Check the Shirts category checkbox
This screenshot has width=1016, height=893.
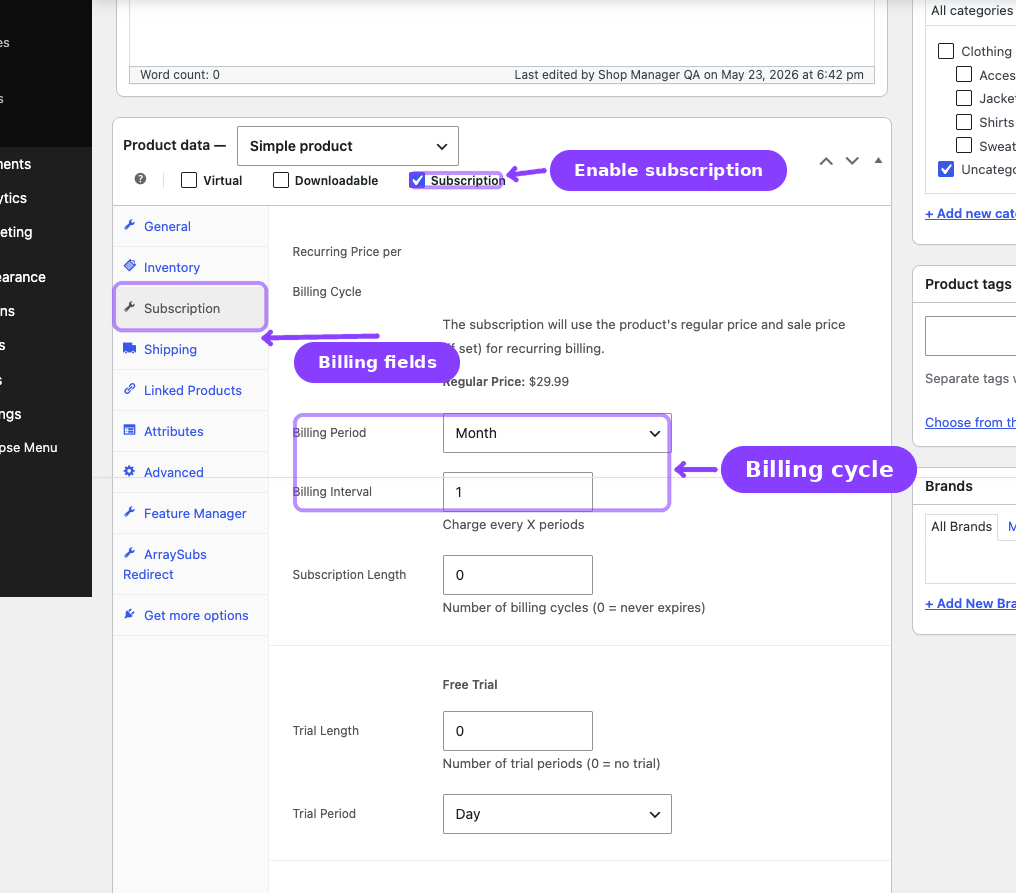pos(964,122)
